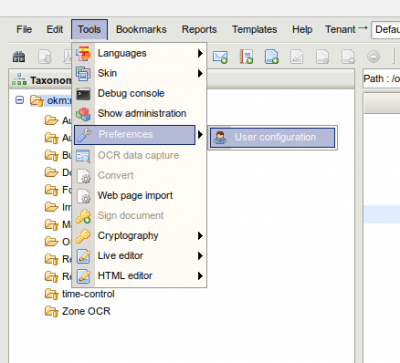
Task: Select User configuration submenu item
Action: (272, 137)
